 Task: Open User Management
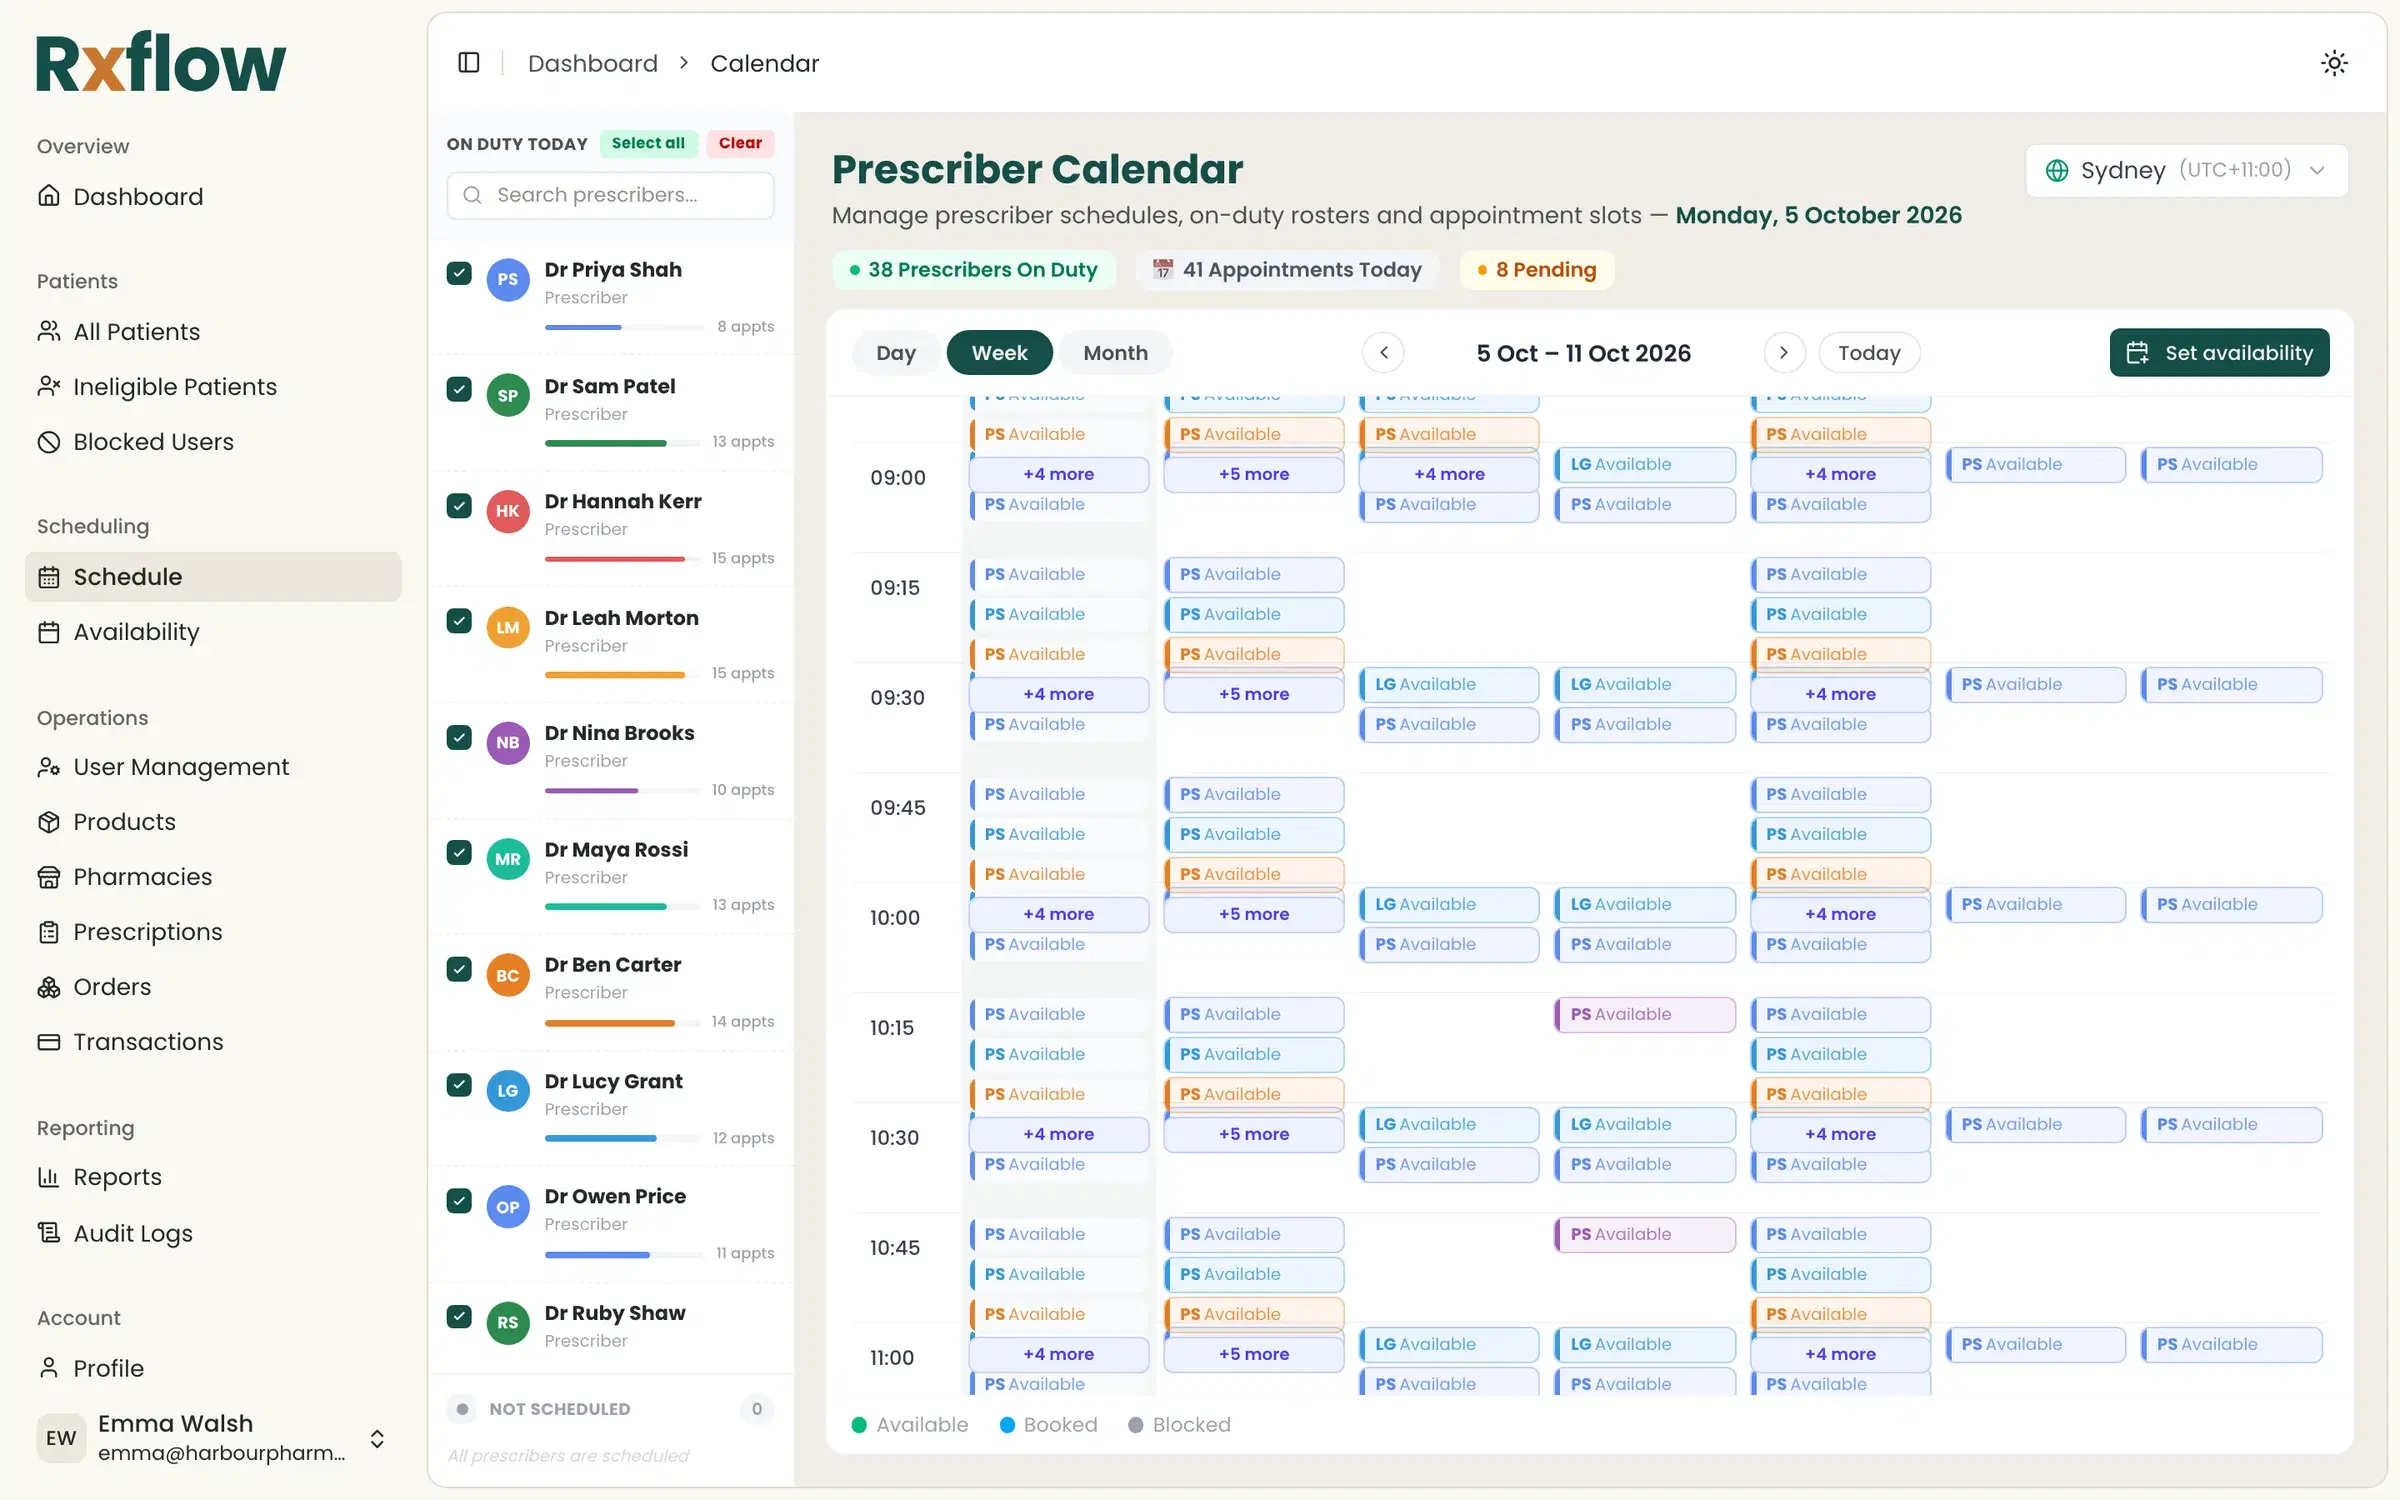click(x=213, y=767)
